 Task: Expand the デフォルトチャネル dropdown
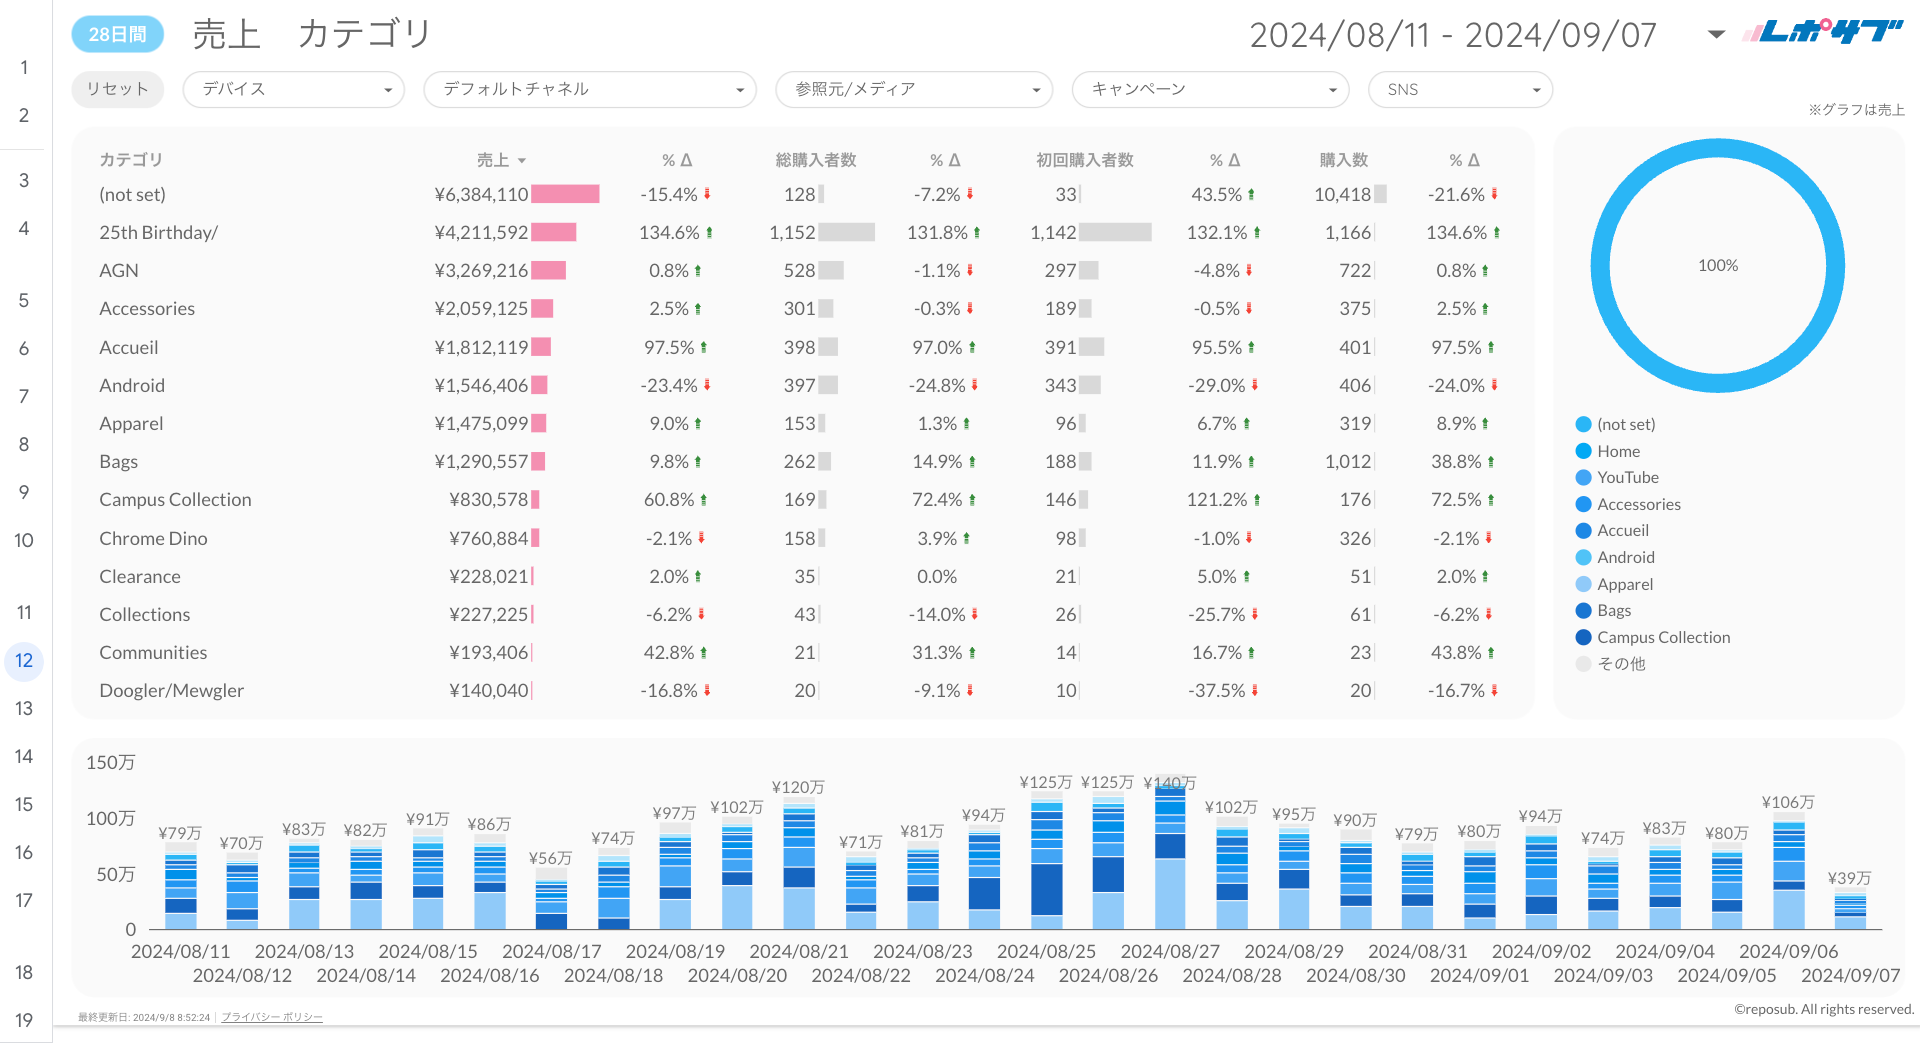click(590, 90)
